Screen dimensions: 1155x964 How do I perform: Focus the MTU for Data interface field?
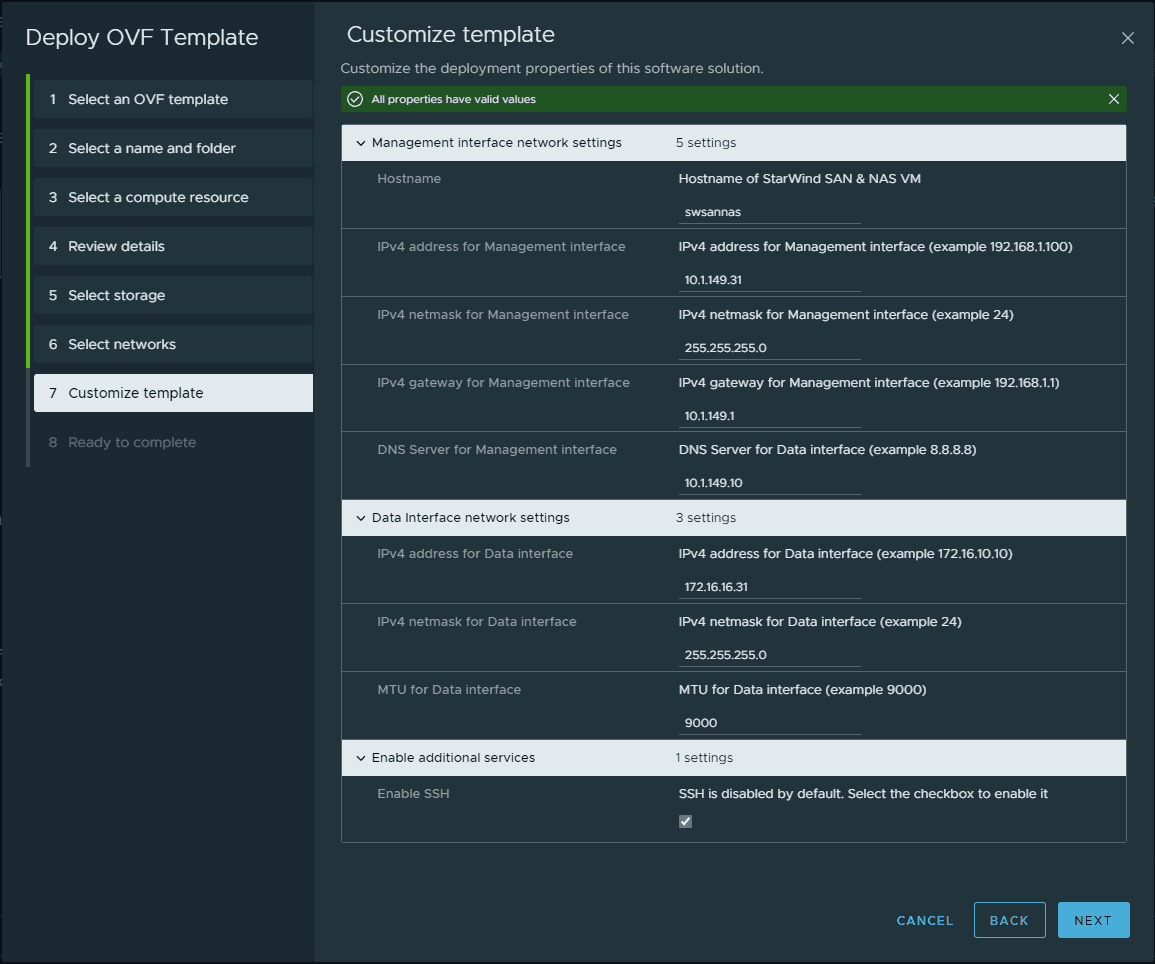(x=769, y=723)
